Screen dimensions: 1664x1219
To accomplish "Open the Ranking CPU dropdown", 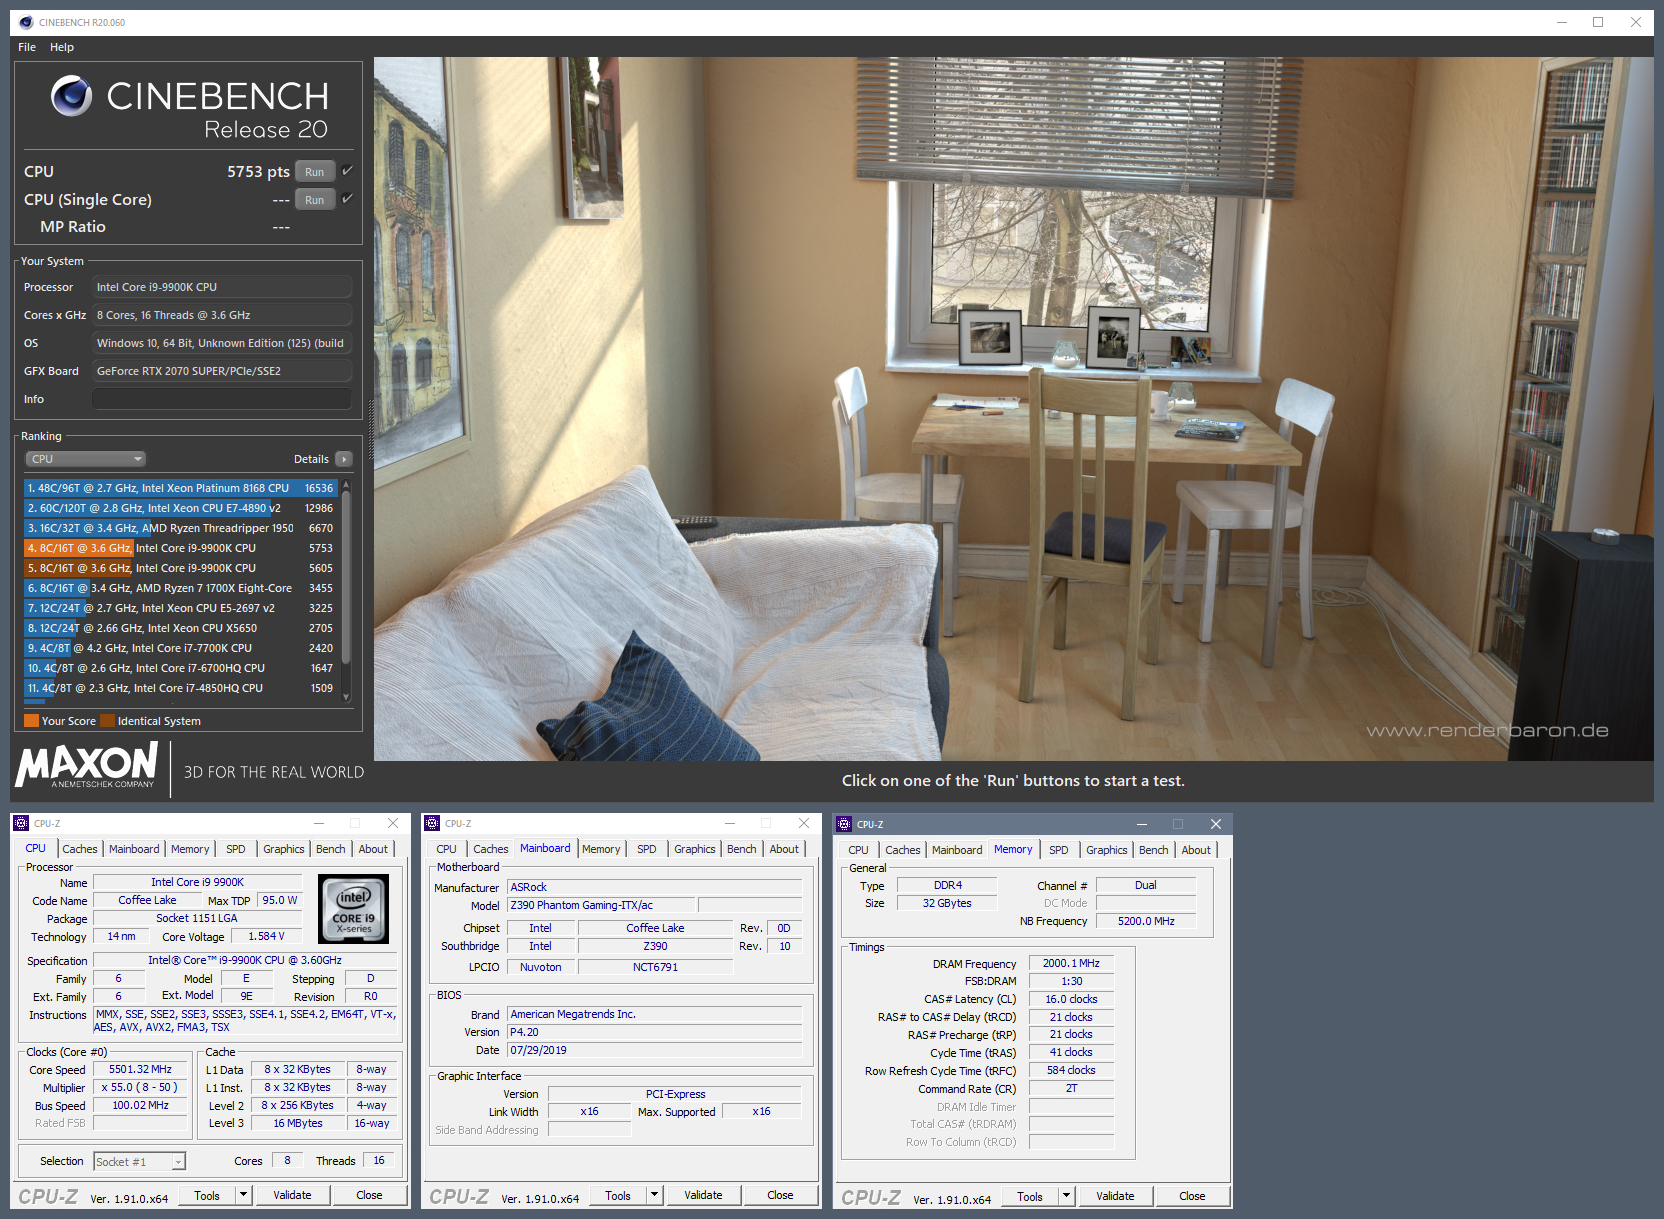I will tap(86, 459).
